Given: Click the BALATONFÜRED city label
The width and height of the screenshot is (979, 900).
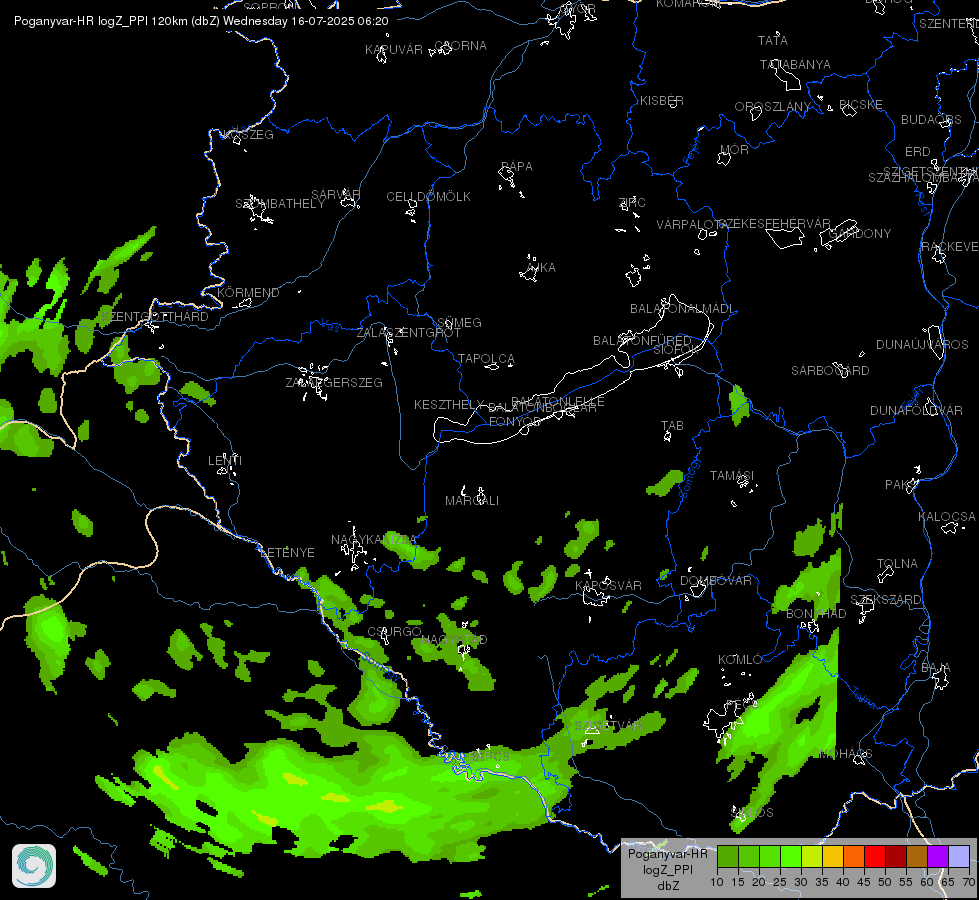Looking at the screenshot, I should (x=642, y=341).
